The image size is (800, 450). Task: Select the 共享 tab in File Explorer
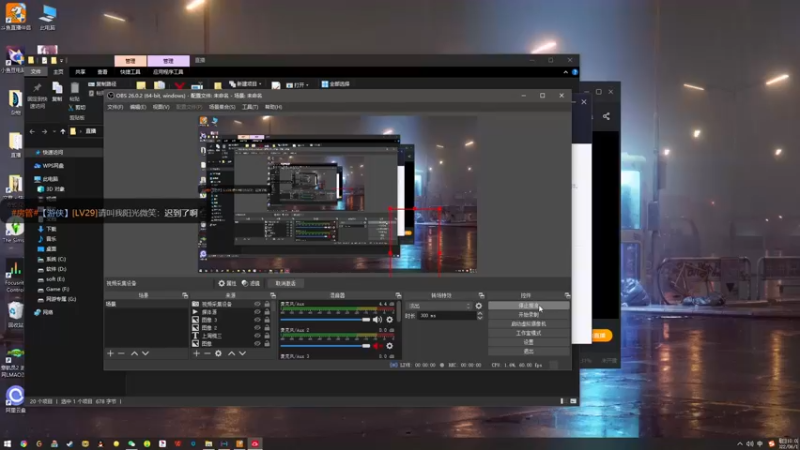click(81, 72)
